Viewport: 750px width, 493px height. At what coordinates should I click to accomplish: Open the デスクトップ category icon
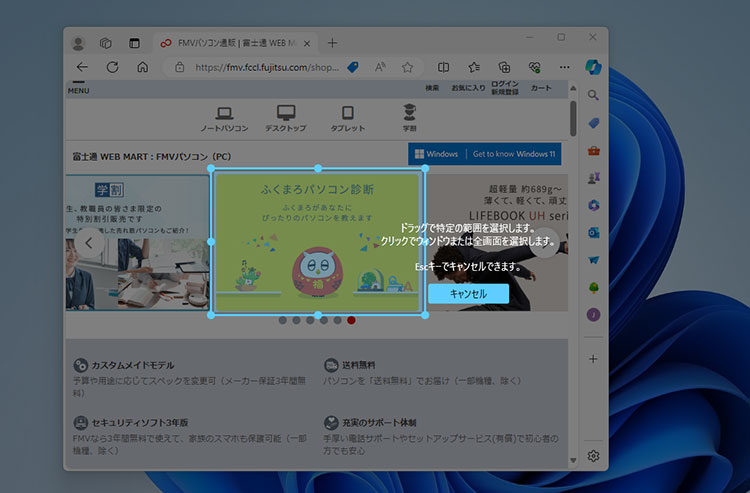[x=286, y=119]
